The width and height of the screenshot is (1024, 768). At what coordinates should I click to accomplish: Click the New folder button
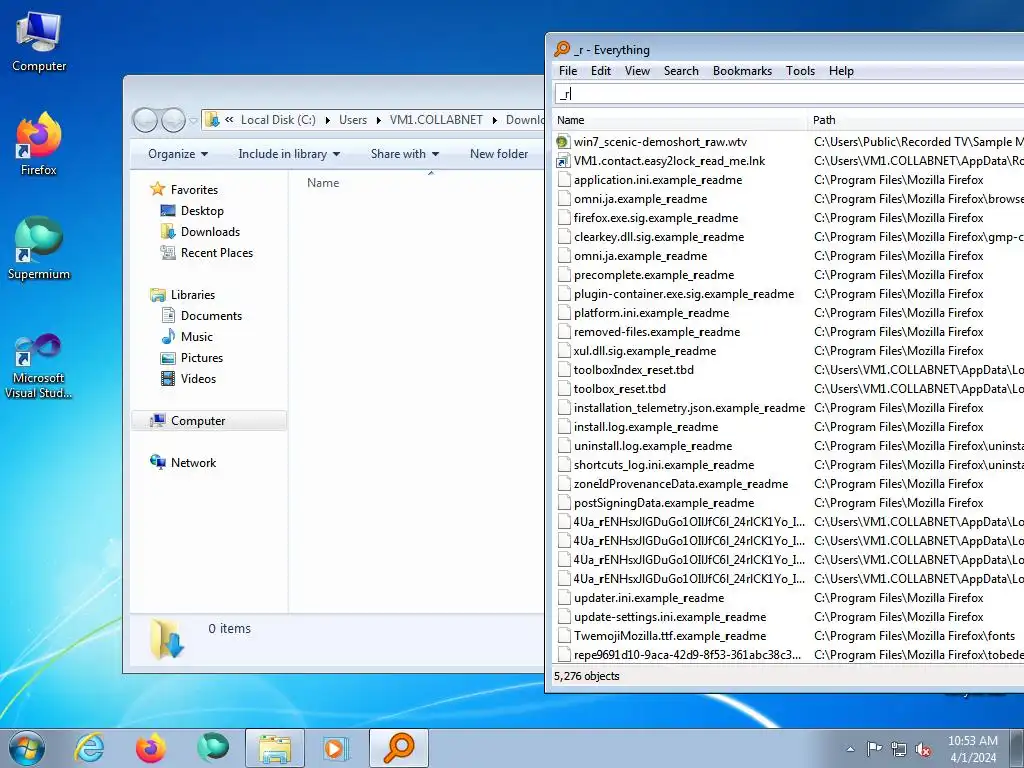499,154
